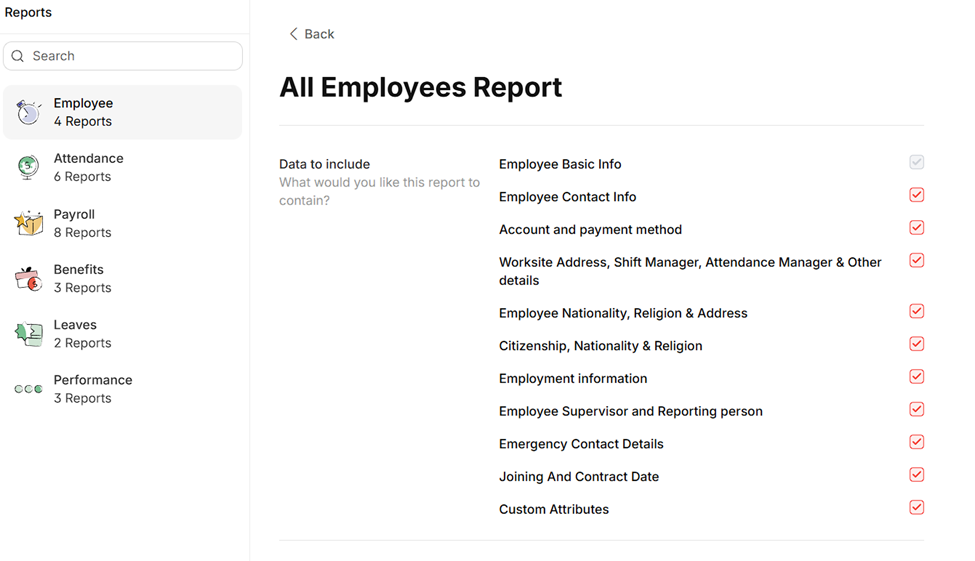Open the Performance 3 Reports category

122,389
